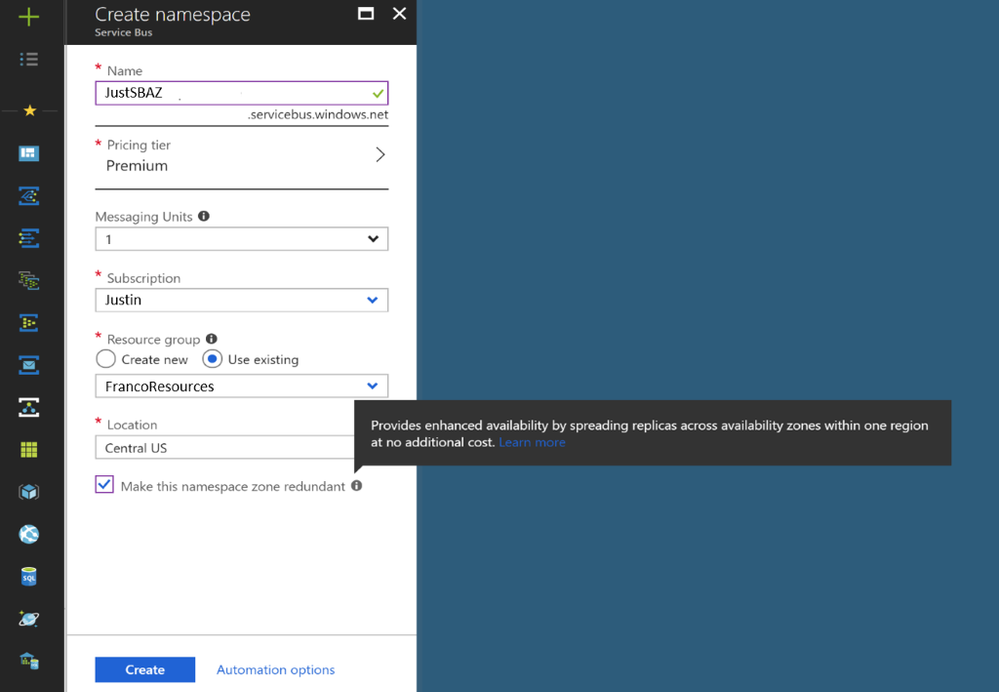
Task: Open the Messaging Units dropdown
Action: pyautogui.click(x=241, y=239)
